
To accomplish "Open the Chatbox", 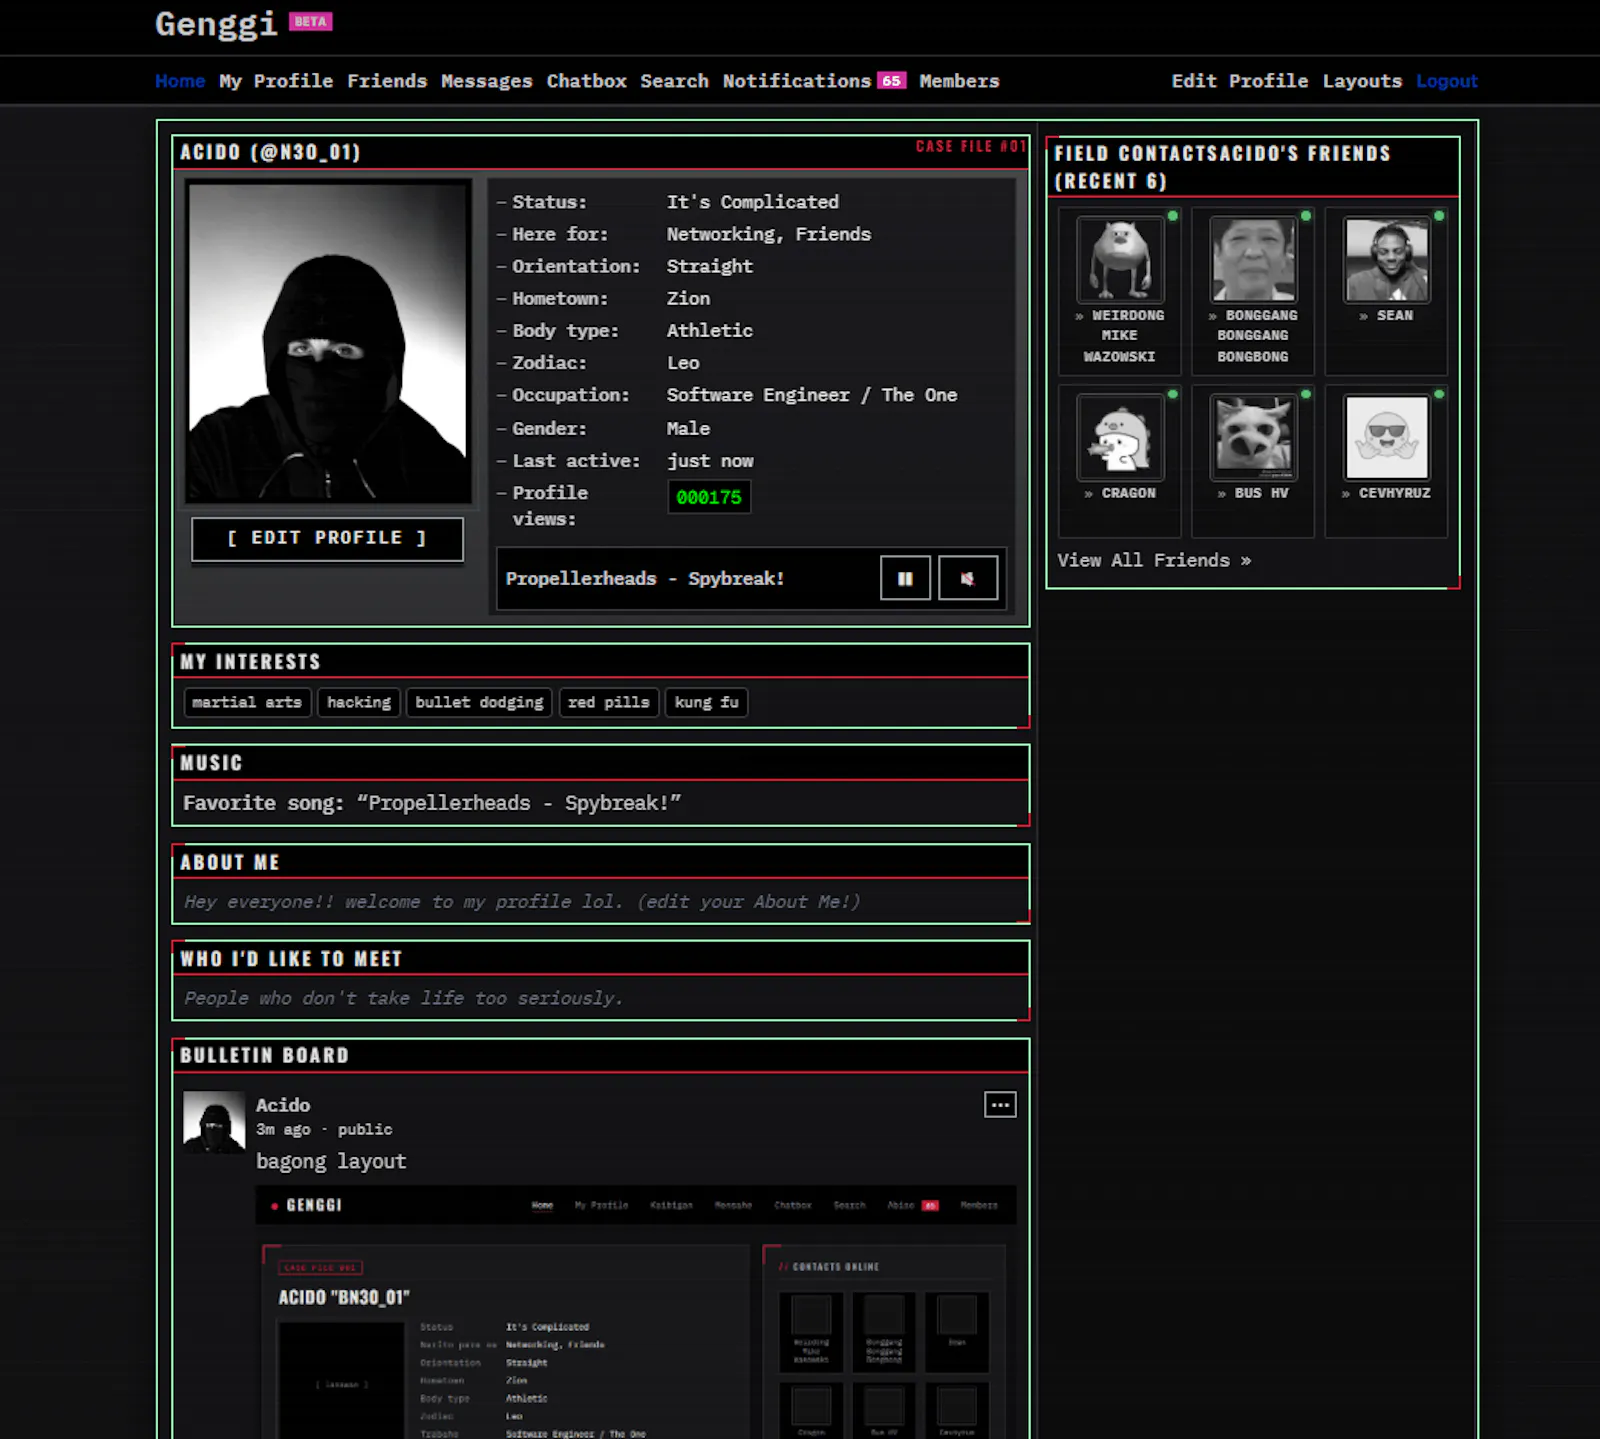I will point(587,81).
